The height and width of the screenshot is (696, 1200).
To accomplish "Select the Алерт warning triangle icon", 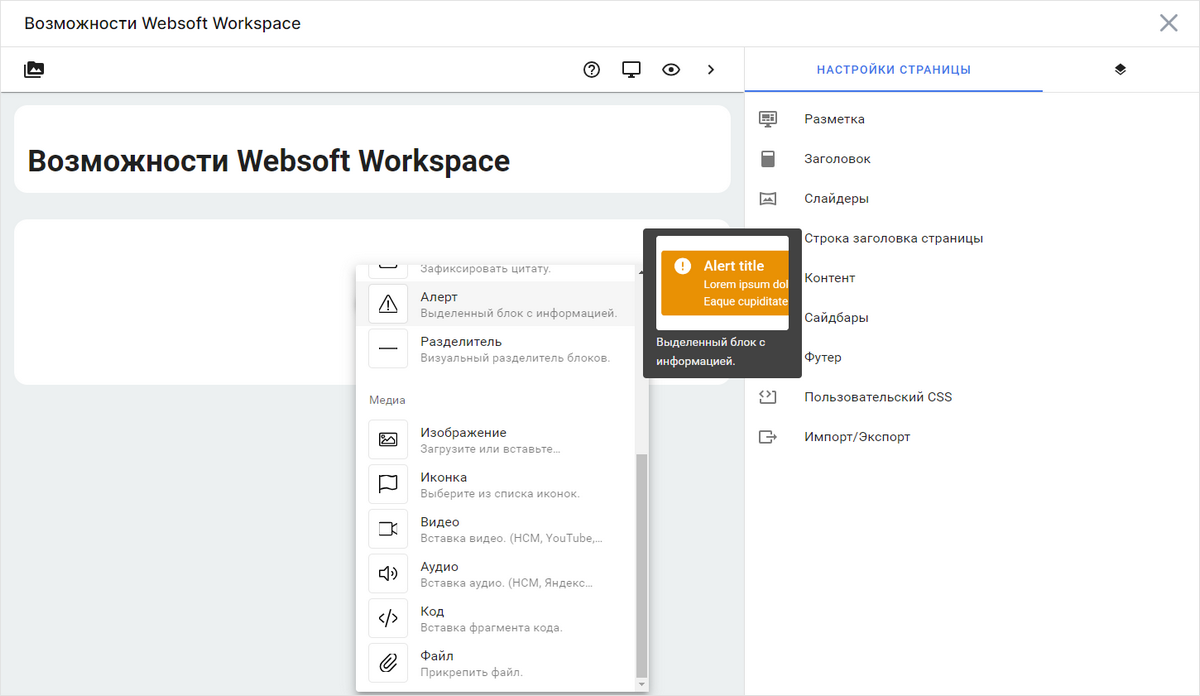I will tap(388, 304).
